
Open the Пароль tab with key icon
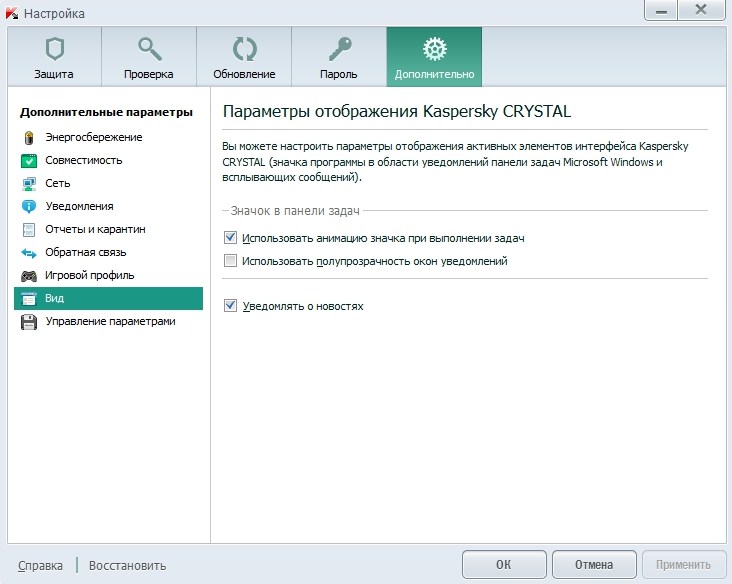point(339,57)
